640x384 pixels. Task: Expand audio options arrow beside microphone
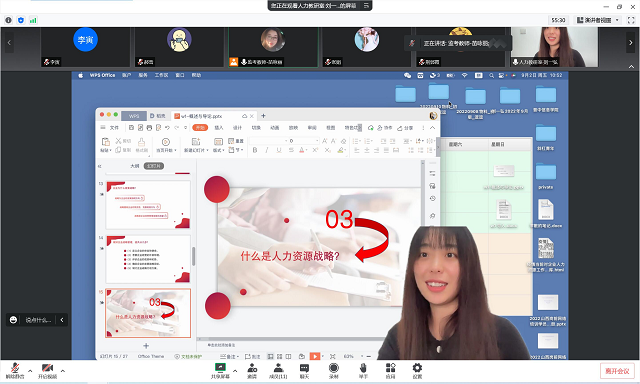tap(30, 371)
